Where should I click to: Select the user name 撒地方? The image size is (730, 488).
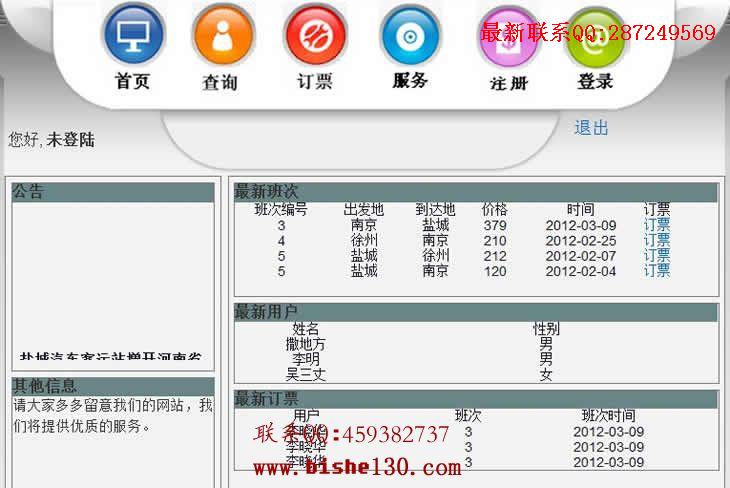pyautogui.click(x=305, y=345)
